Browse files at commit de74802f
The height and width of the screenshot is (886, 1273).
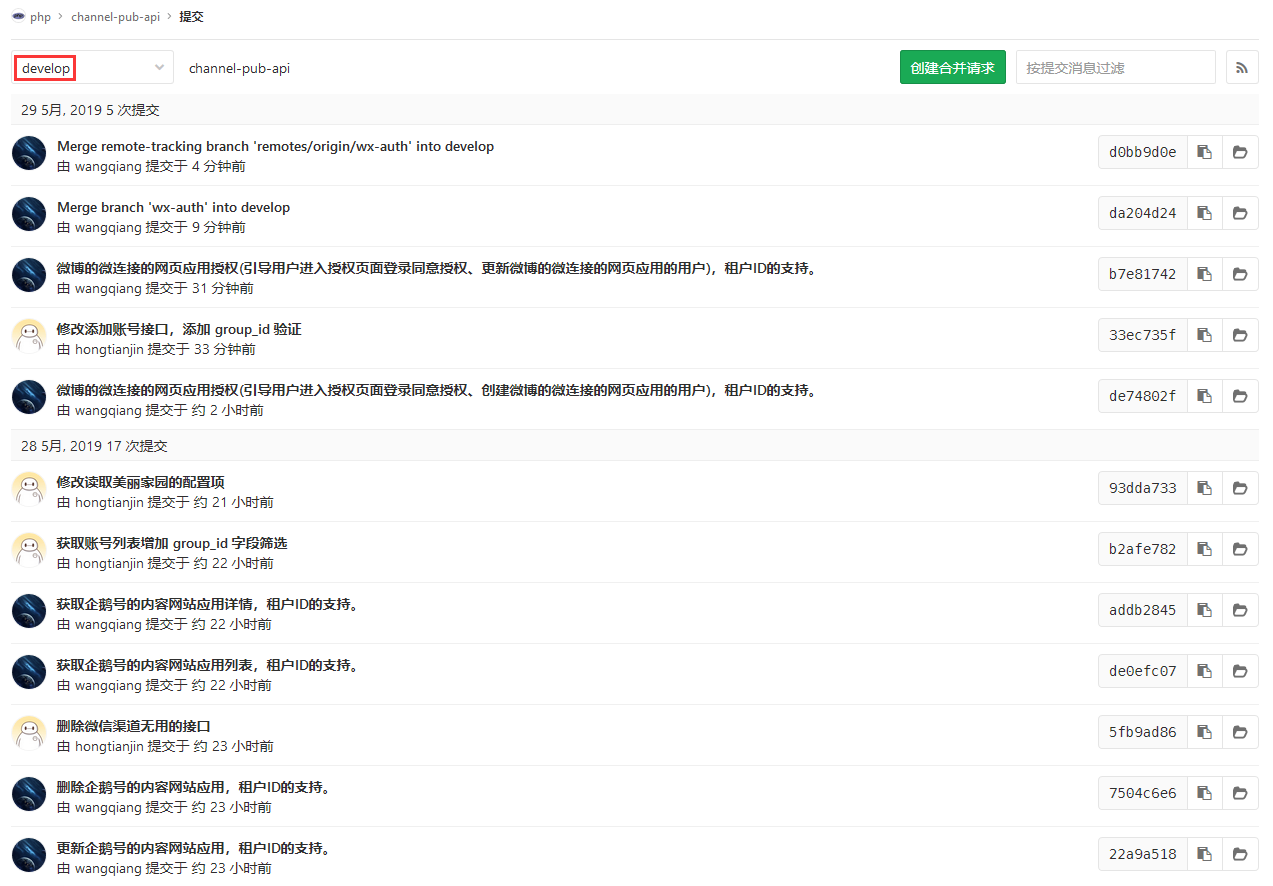point(1240,396)
